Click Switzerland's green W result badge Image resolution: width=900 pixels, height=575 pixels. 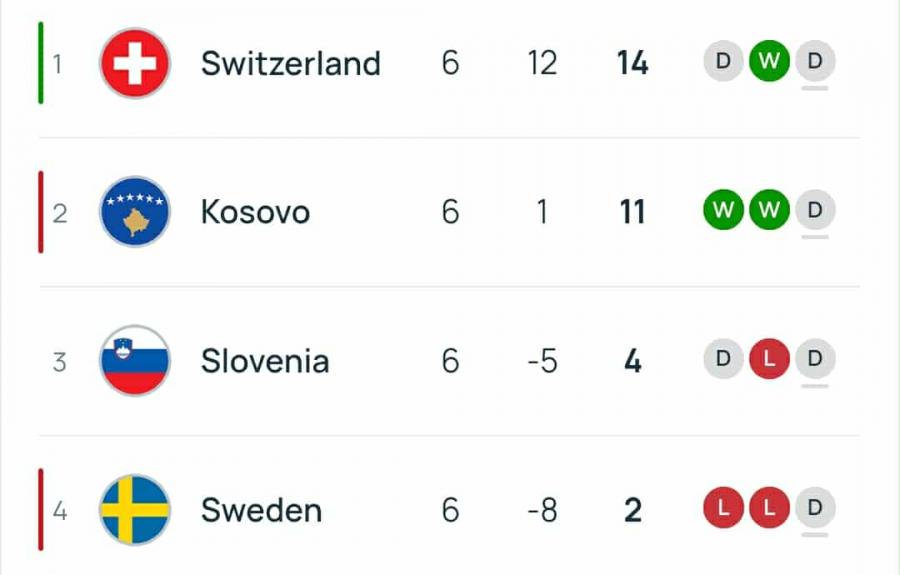769,62
